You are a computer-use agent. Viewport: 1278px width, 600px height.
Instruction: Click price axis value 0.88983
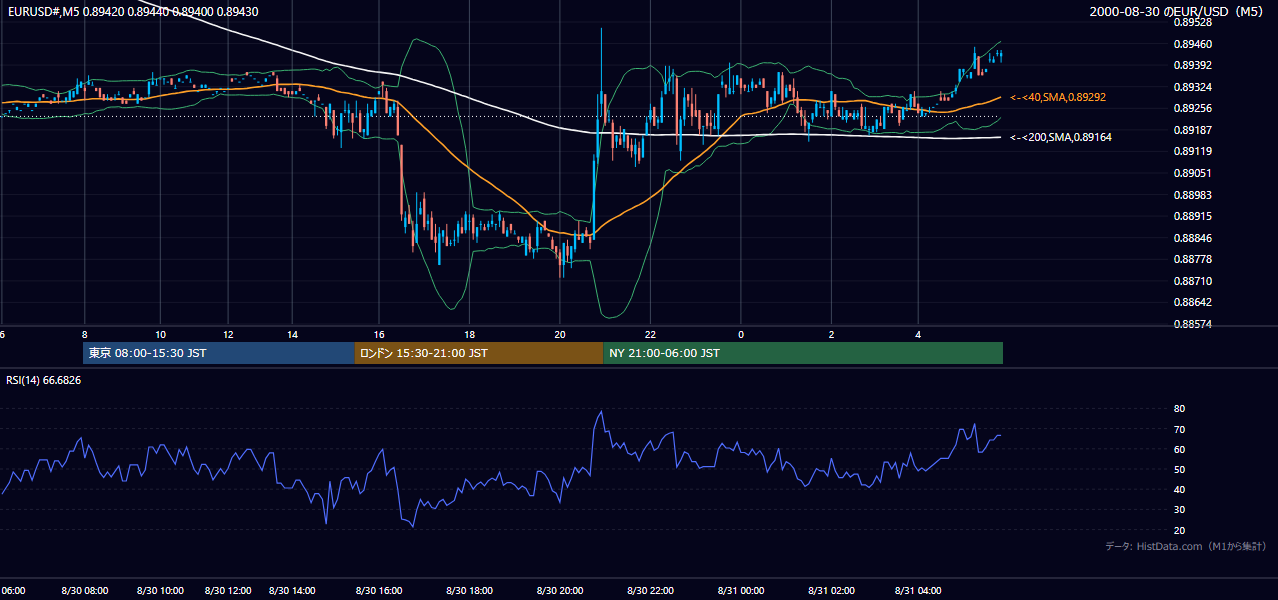[1193, 195]
